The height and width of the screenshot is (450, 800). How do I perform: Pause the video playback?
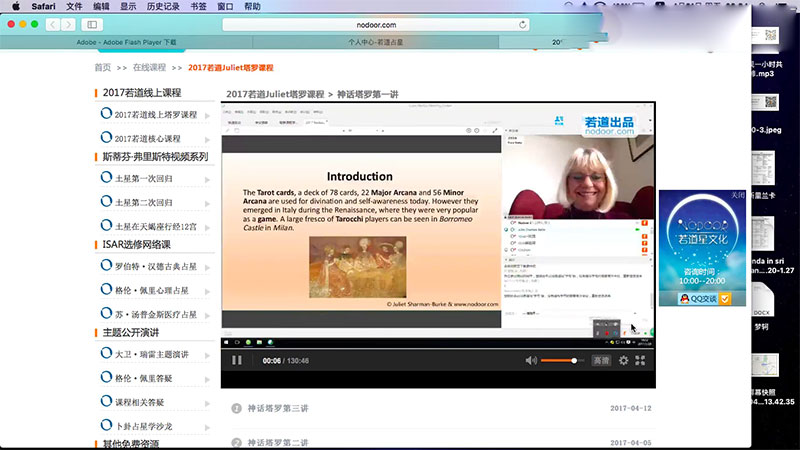[237, 360]
